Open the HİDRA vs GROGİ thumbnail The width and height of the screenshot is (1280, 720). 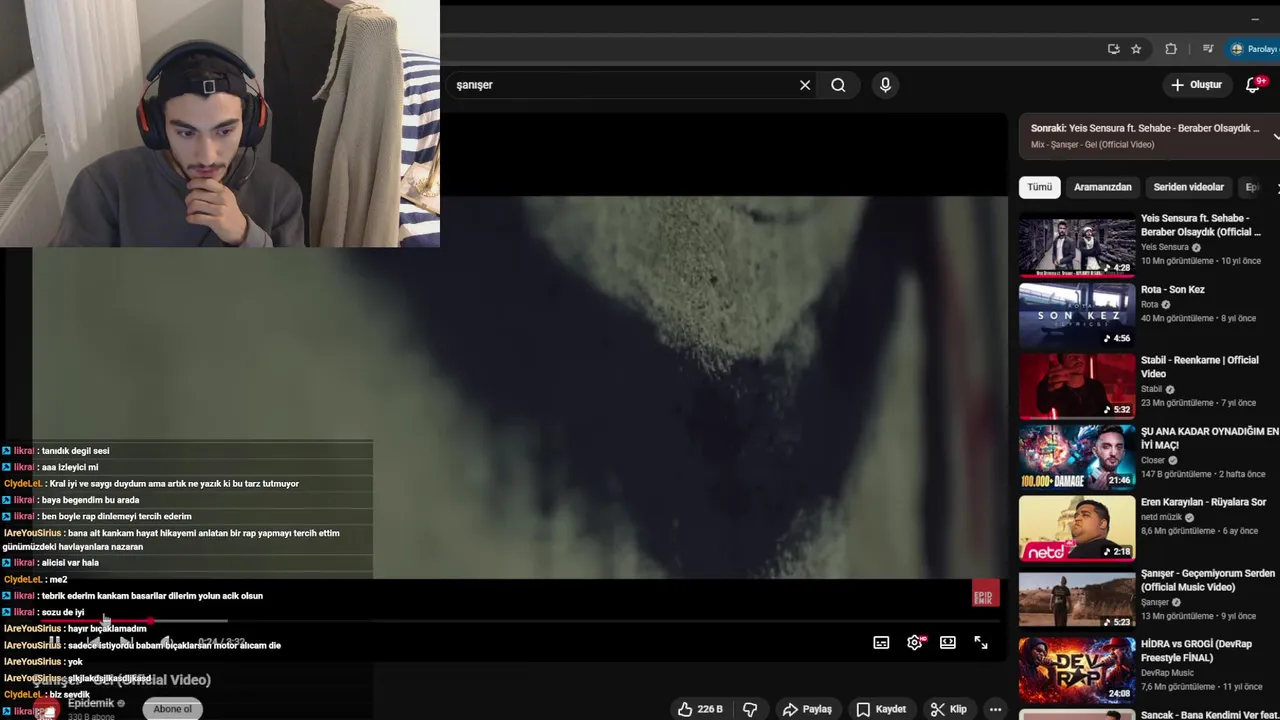click(1077, 670)
